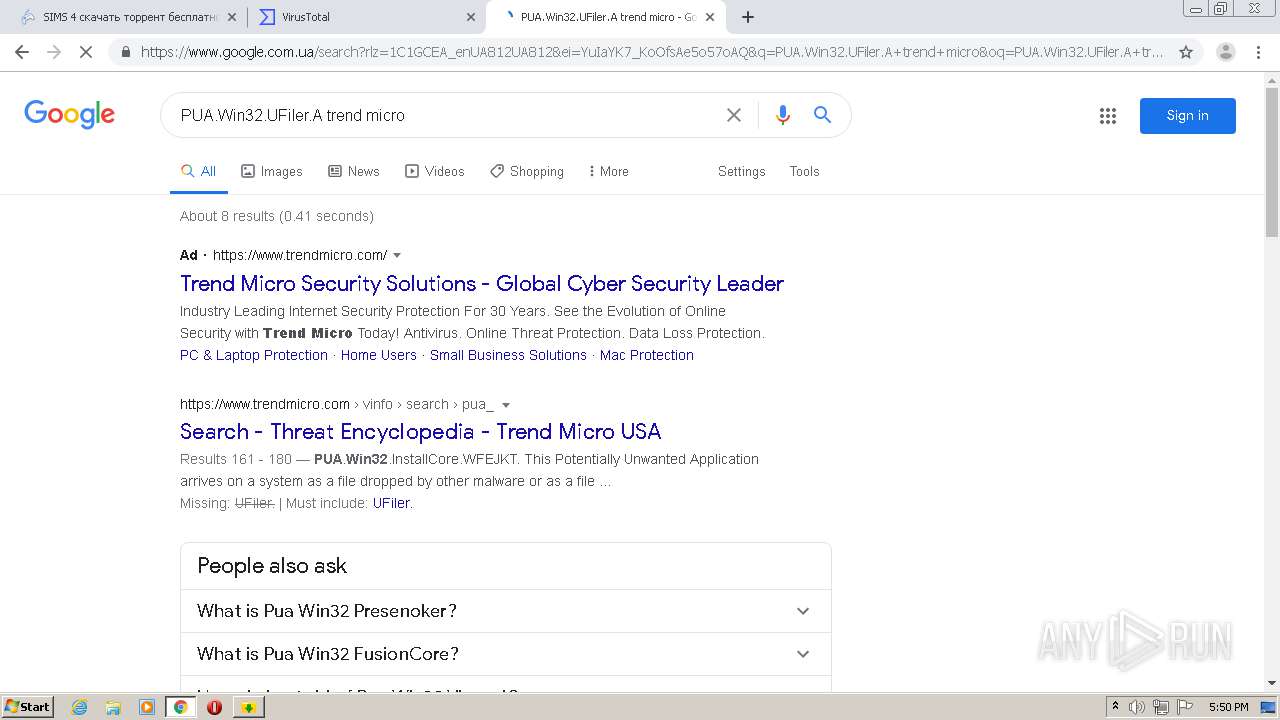Open search Tools

pyautogui.click(x=804, y=171)
